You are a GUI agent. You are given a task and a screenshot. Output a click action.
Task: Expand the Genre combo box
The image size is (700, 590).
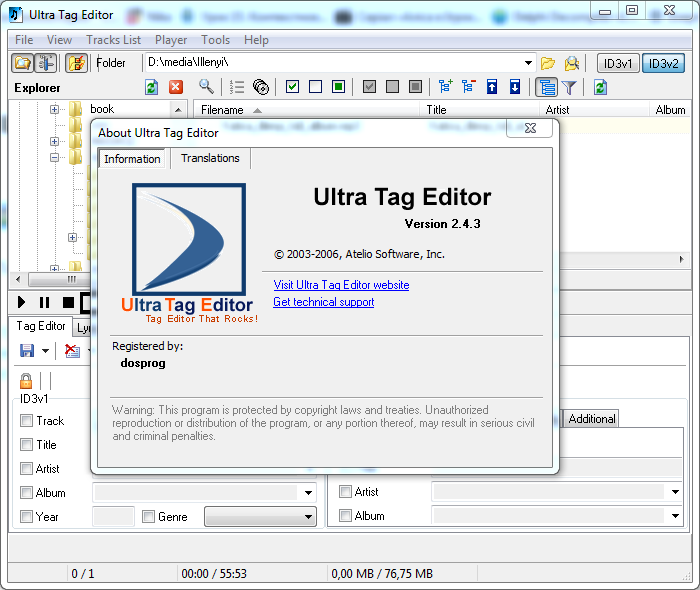pyautogui.click(x=307, y=517)
